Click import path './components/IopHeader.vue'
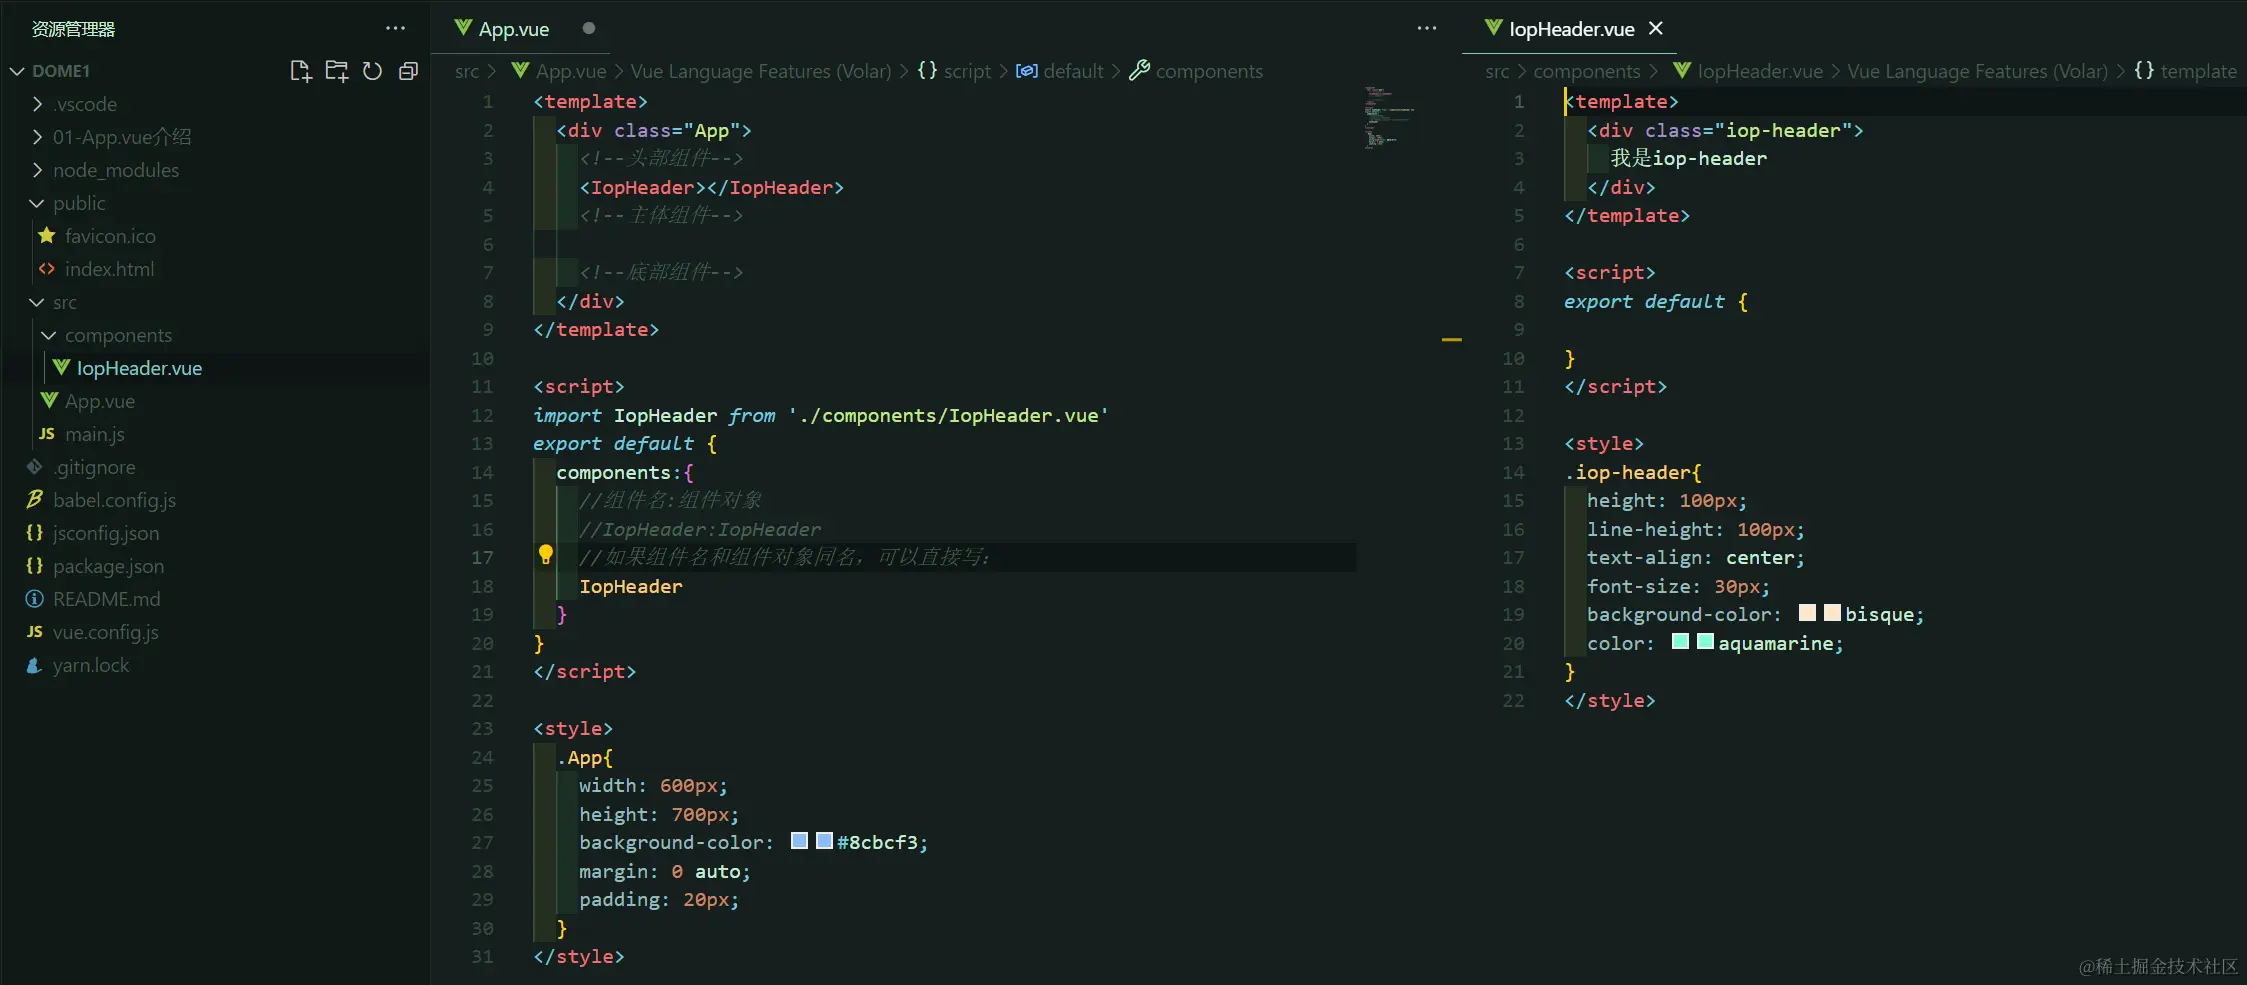The width and height of the screenshot is (2247, 985). coord(948,415)
